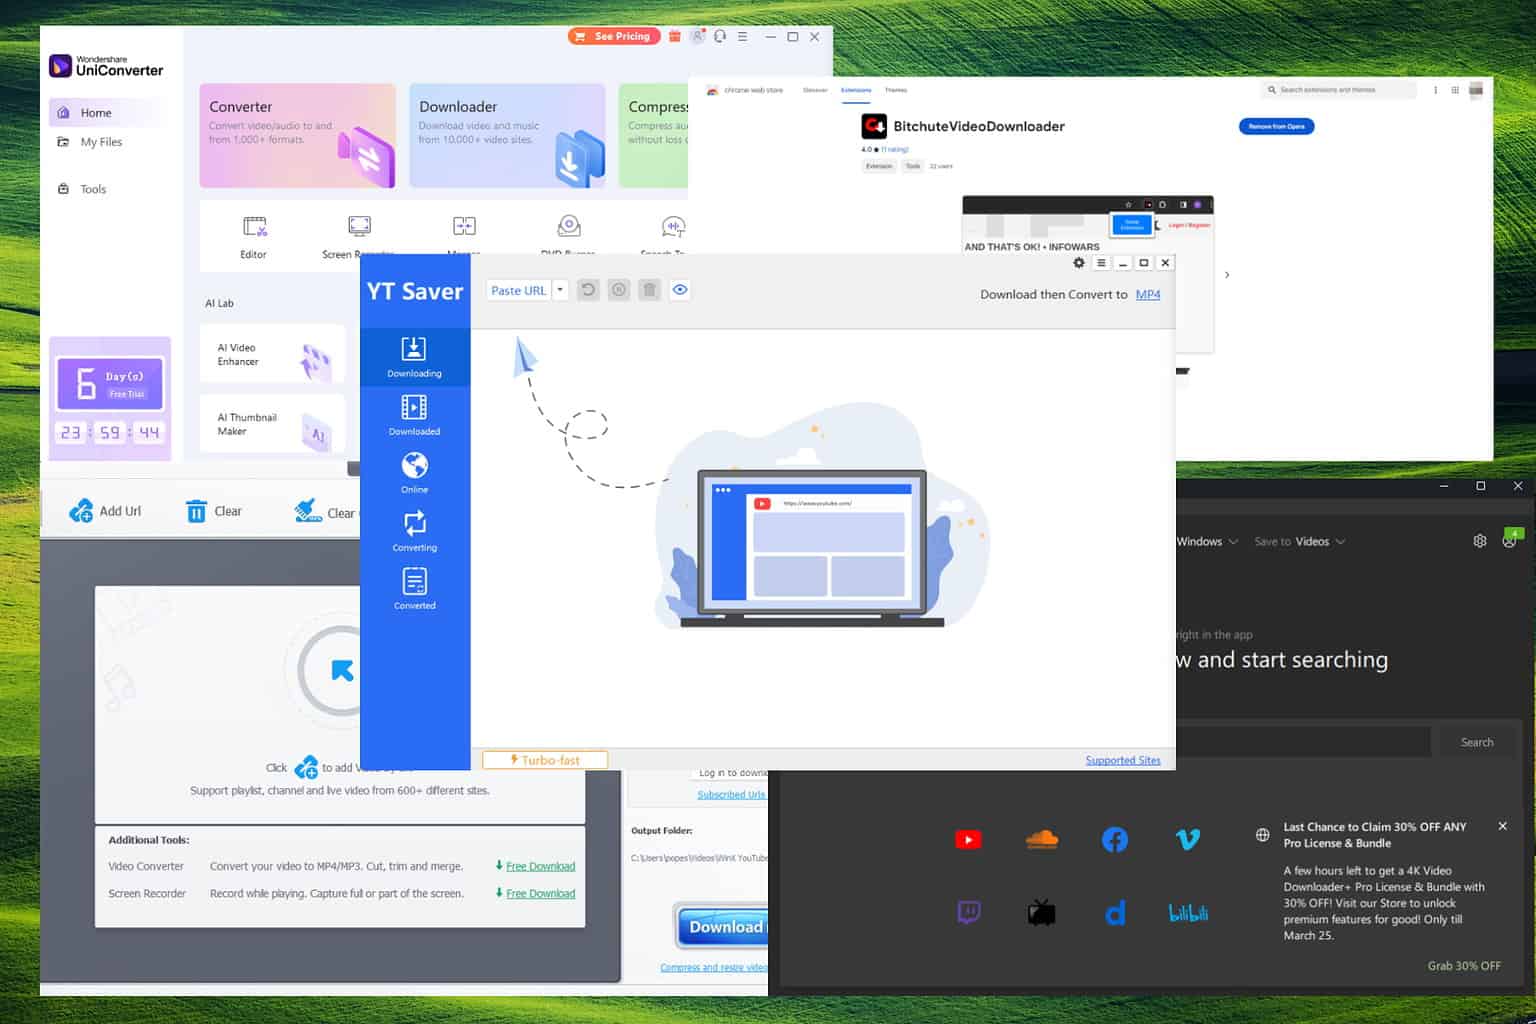Click the See Pricing button
This screenshot has width=1536, height=1024.
(x=614, y=35)
